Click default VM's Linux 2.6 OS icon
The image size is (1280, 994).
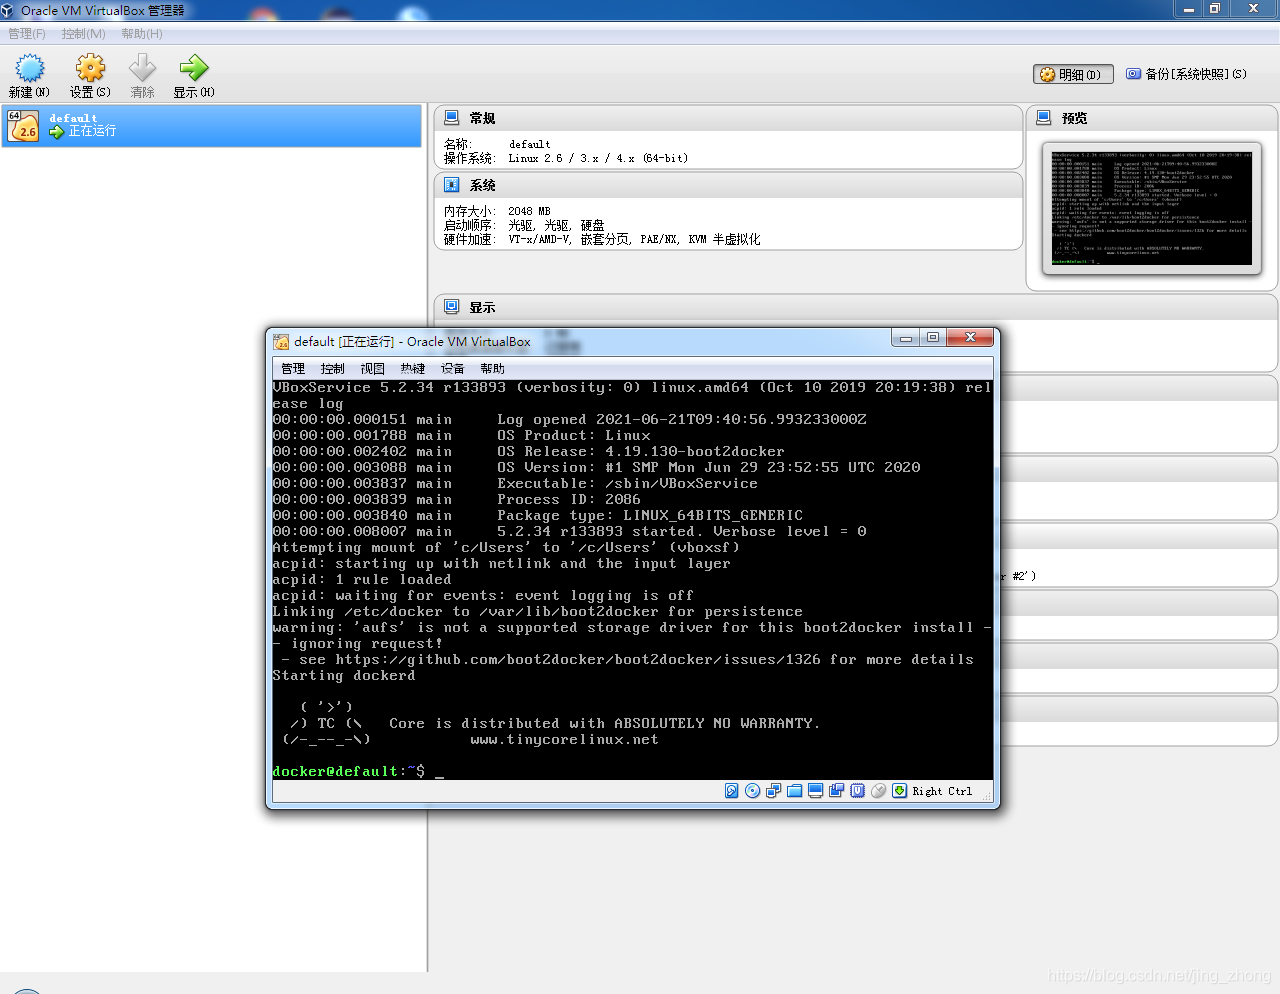pos(23,125)
